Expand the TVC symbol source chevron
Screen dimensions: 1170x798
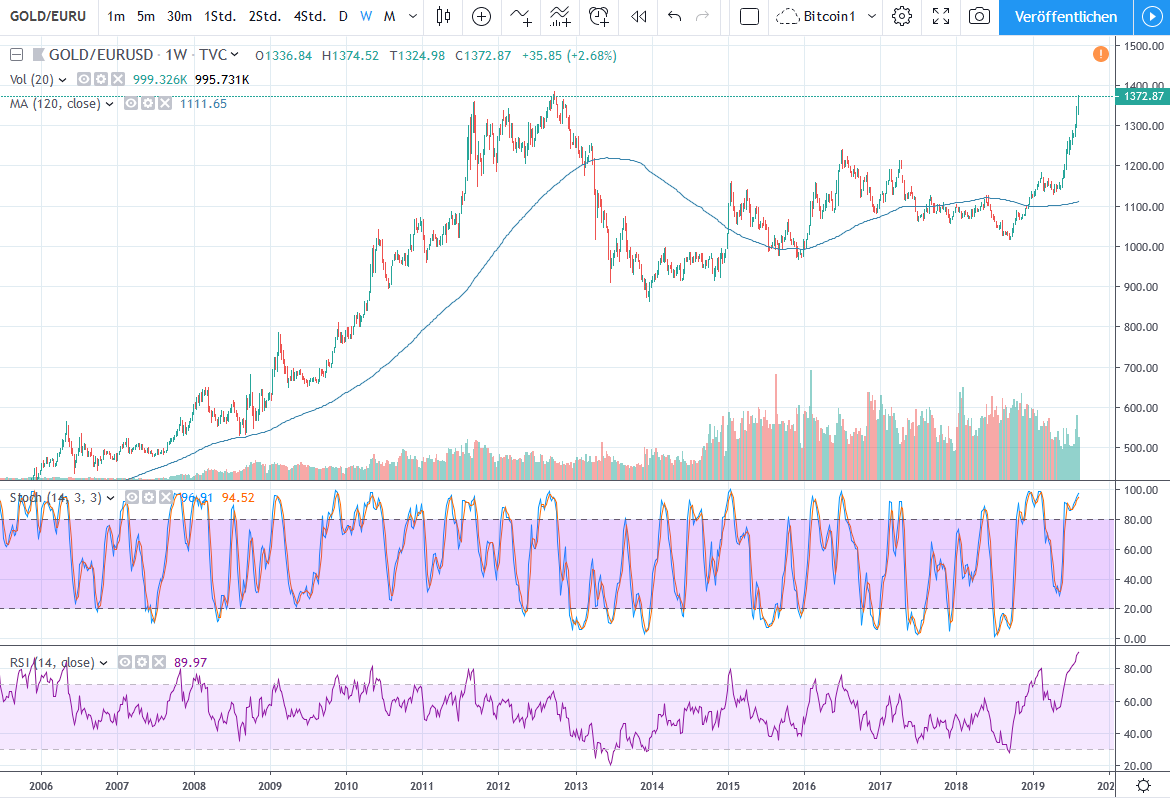coord(234,54)
